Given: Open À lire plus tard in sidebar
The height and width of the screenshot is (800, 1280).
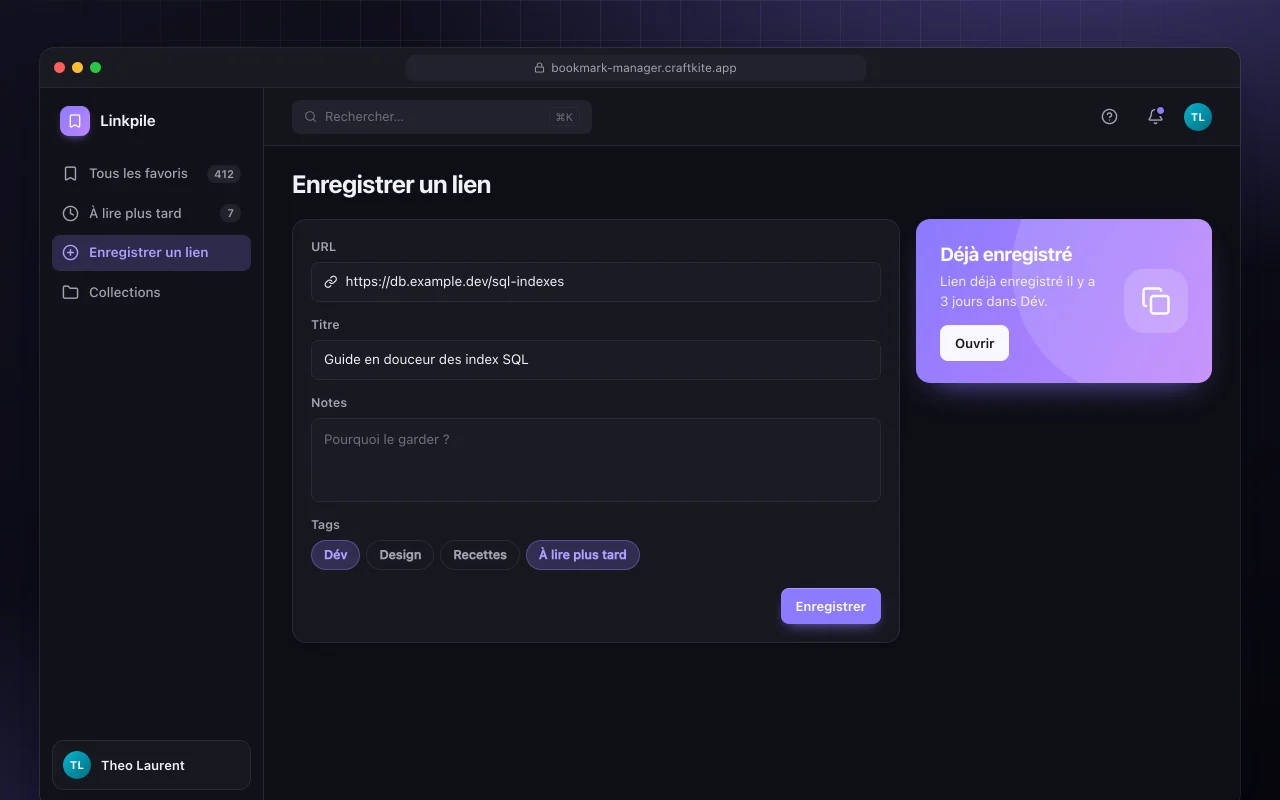Looking at the screenshot, I should coord(151,213).
